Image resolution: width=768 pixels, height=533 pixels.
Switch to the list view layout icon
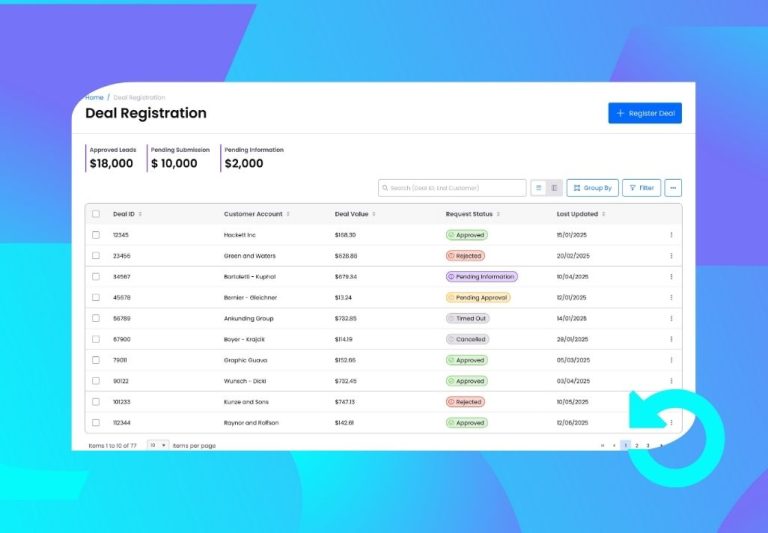(x=538, y=188)
